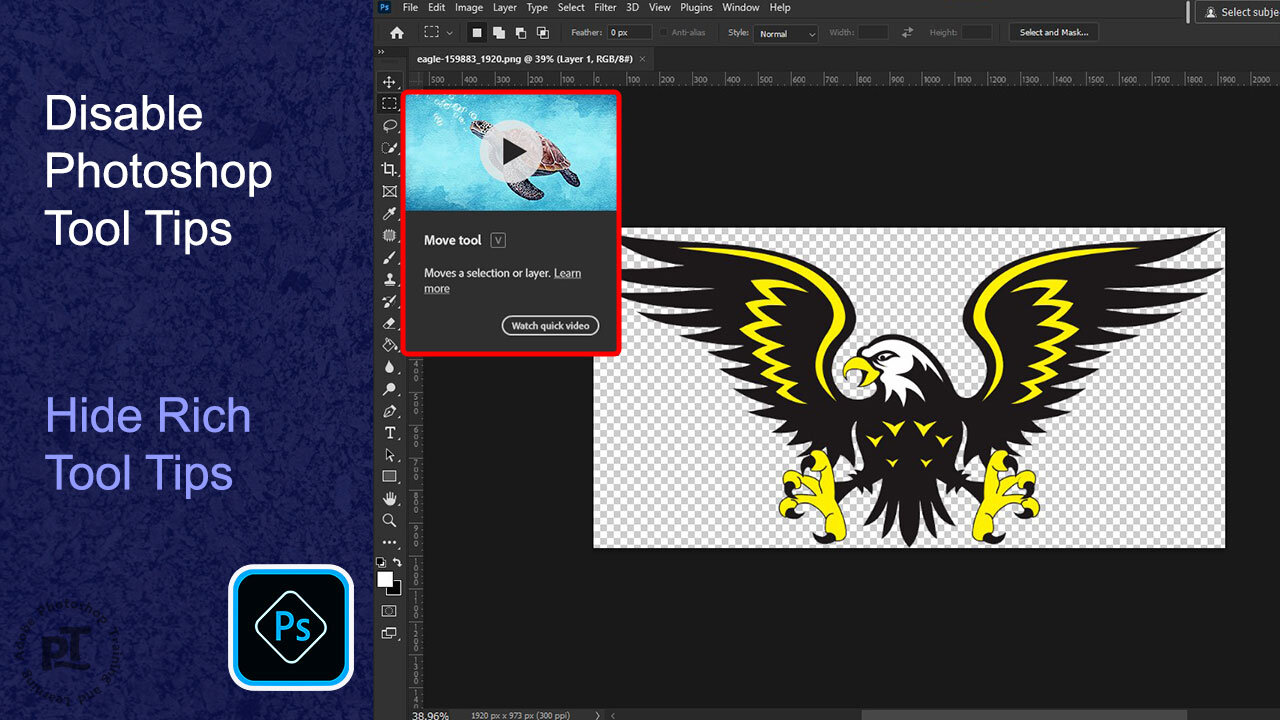The height and width of the screenshot is (720, 1280).
Task: Select the Paint Bucket tool
Action: 390,345
